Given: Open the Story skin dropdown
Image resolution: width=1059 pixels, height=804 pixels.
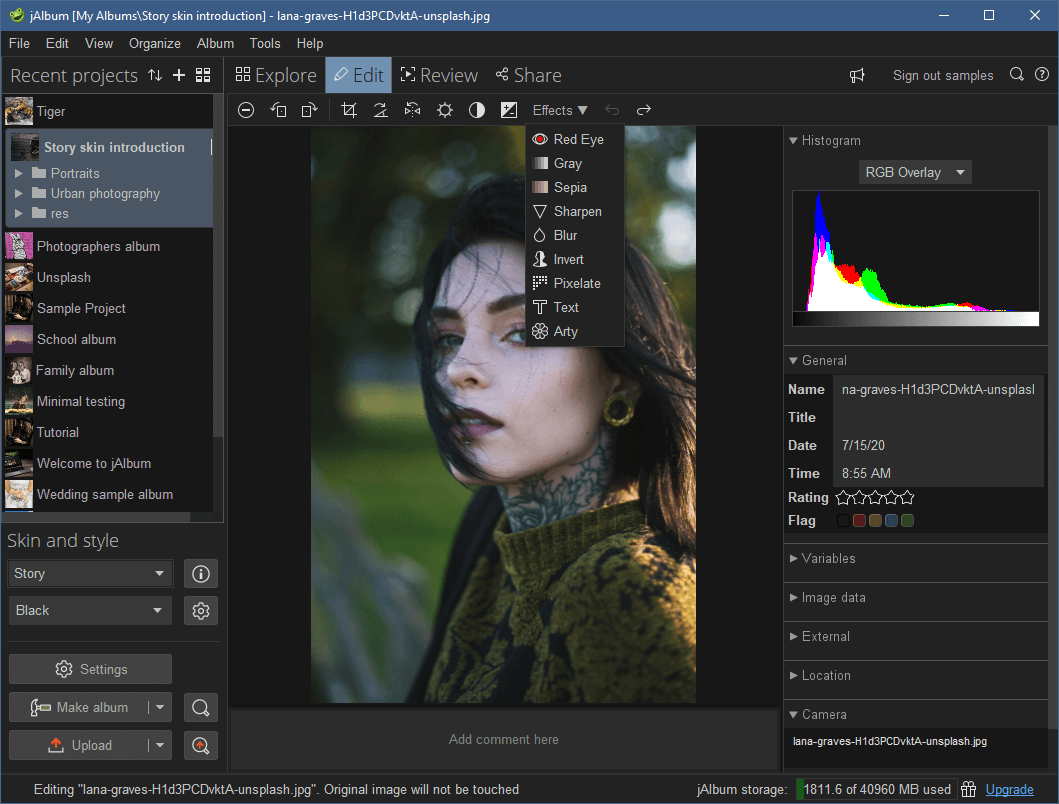Looking at the screenshot, I should (89, 573).
